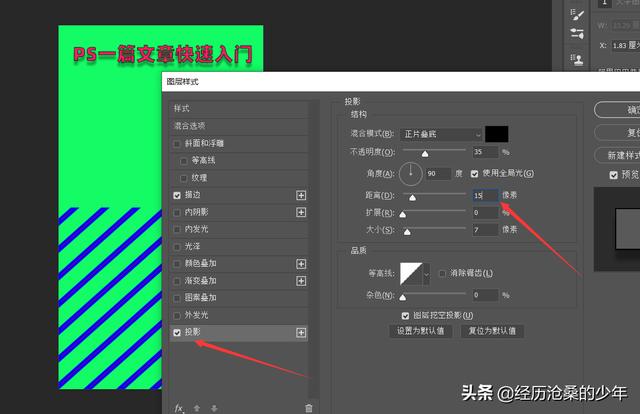Select 图案叠加 row in styles list

click(x=239, y=298)
